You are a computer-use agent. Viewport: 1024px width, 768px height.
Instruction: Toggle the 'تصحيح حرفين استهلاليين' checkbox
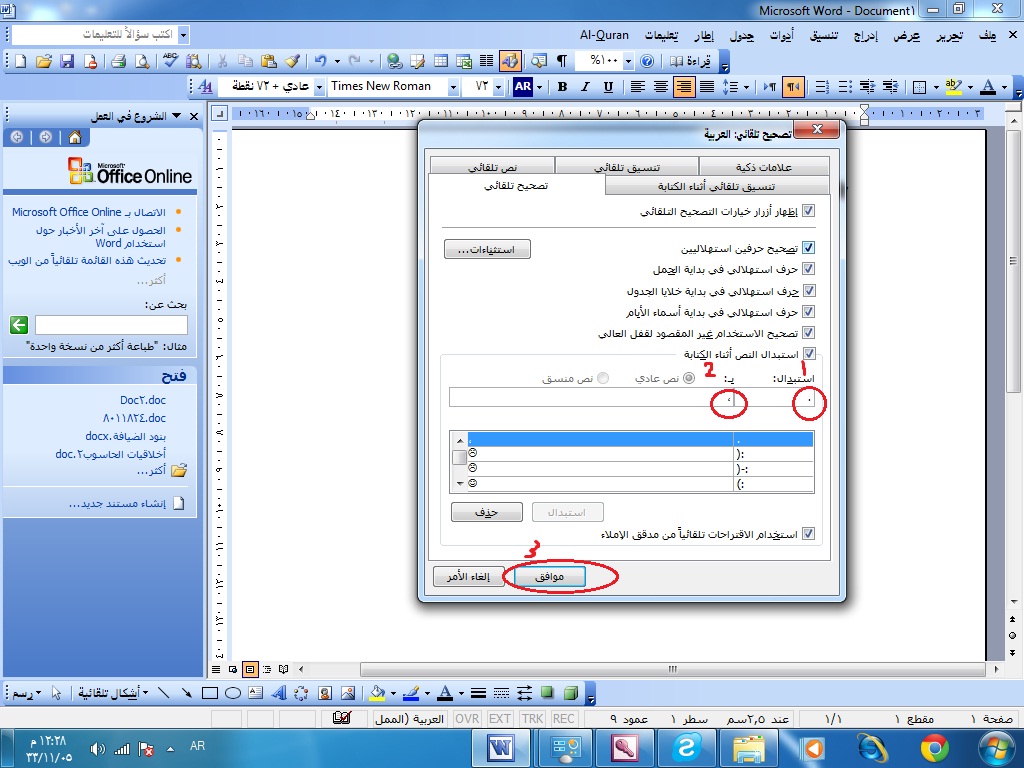pyautogui.click(x=808, y=248)
